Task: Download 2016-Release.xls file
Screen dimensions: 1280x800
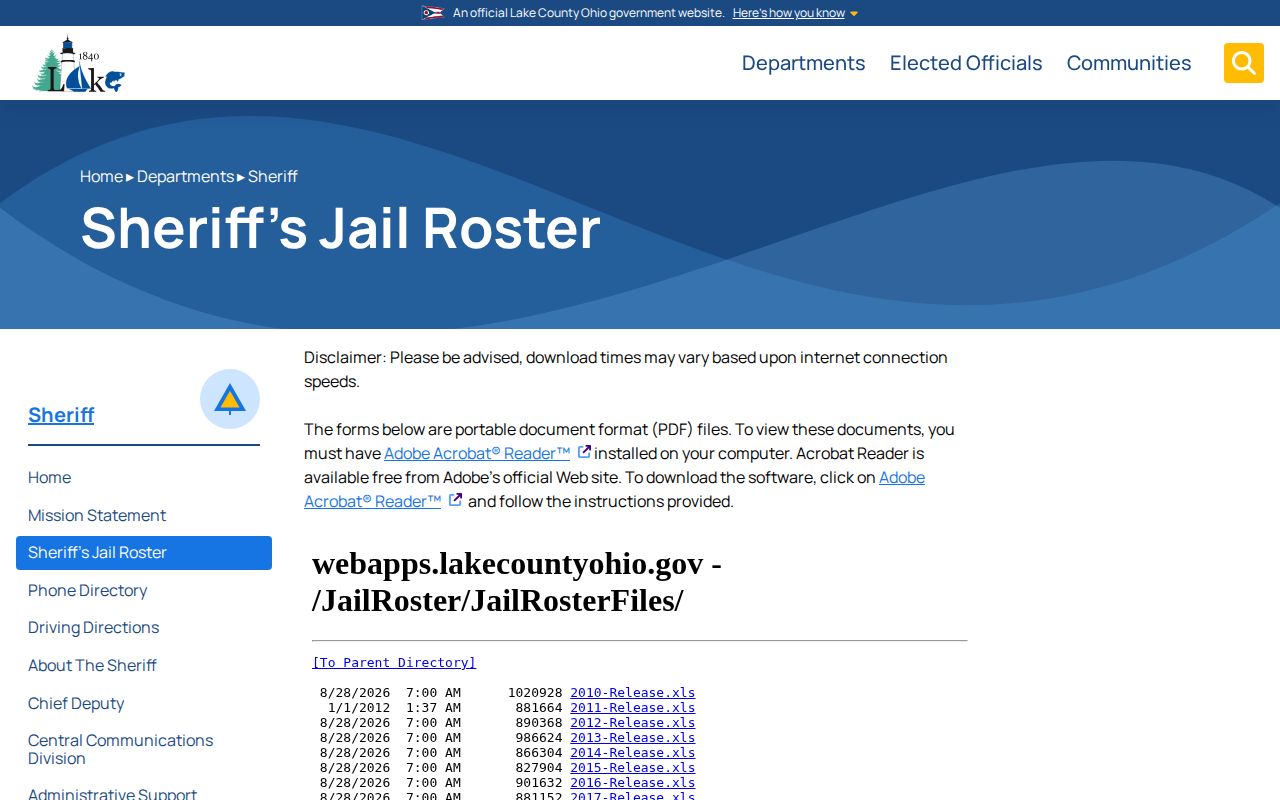Action: pyautogui.click(x=632, y=783)
